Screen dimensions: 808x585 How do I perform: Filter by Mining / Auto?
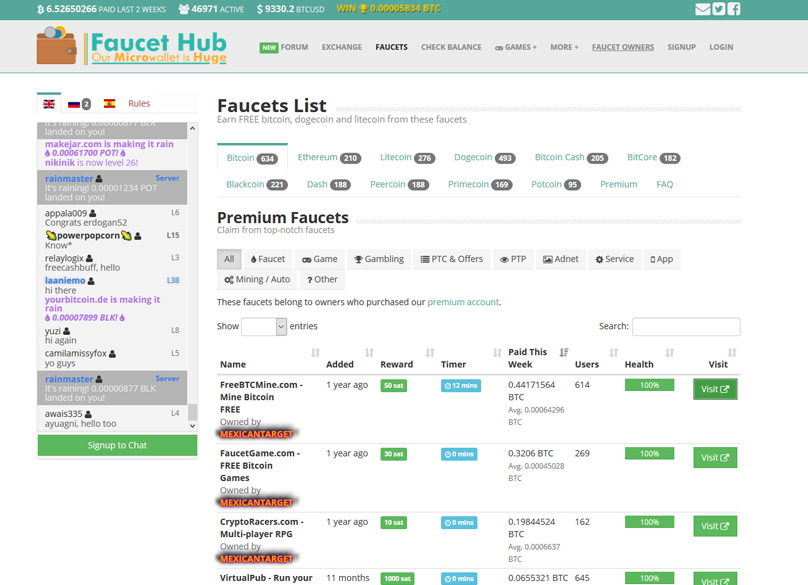(x=257, y=279)
